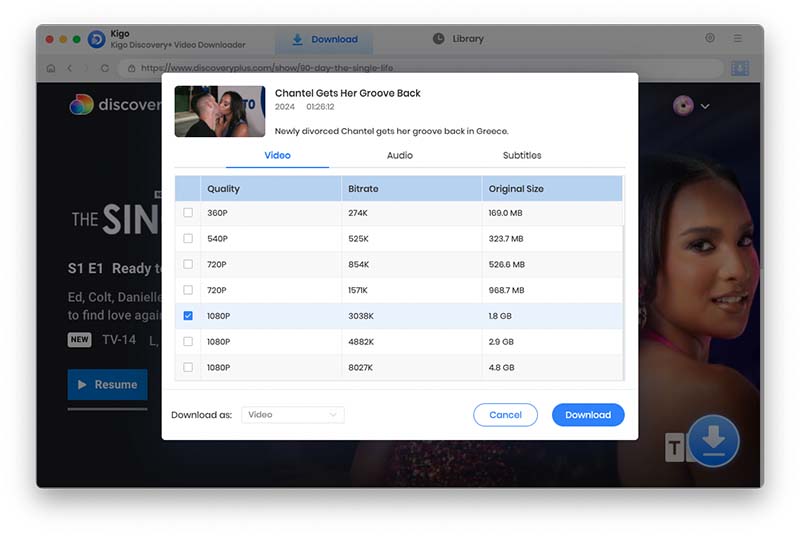The width and height of the screenshot is (800, 536).
Task: Click the Cancel button
Action: pos(505,415)
